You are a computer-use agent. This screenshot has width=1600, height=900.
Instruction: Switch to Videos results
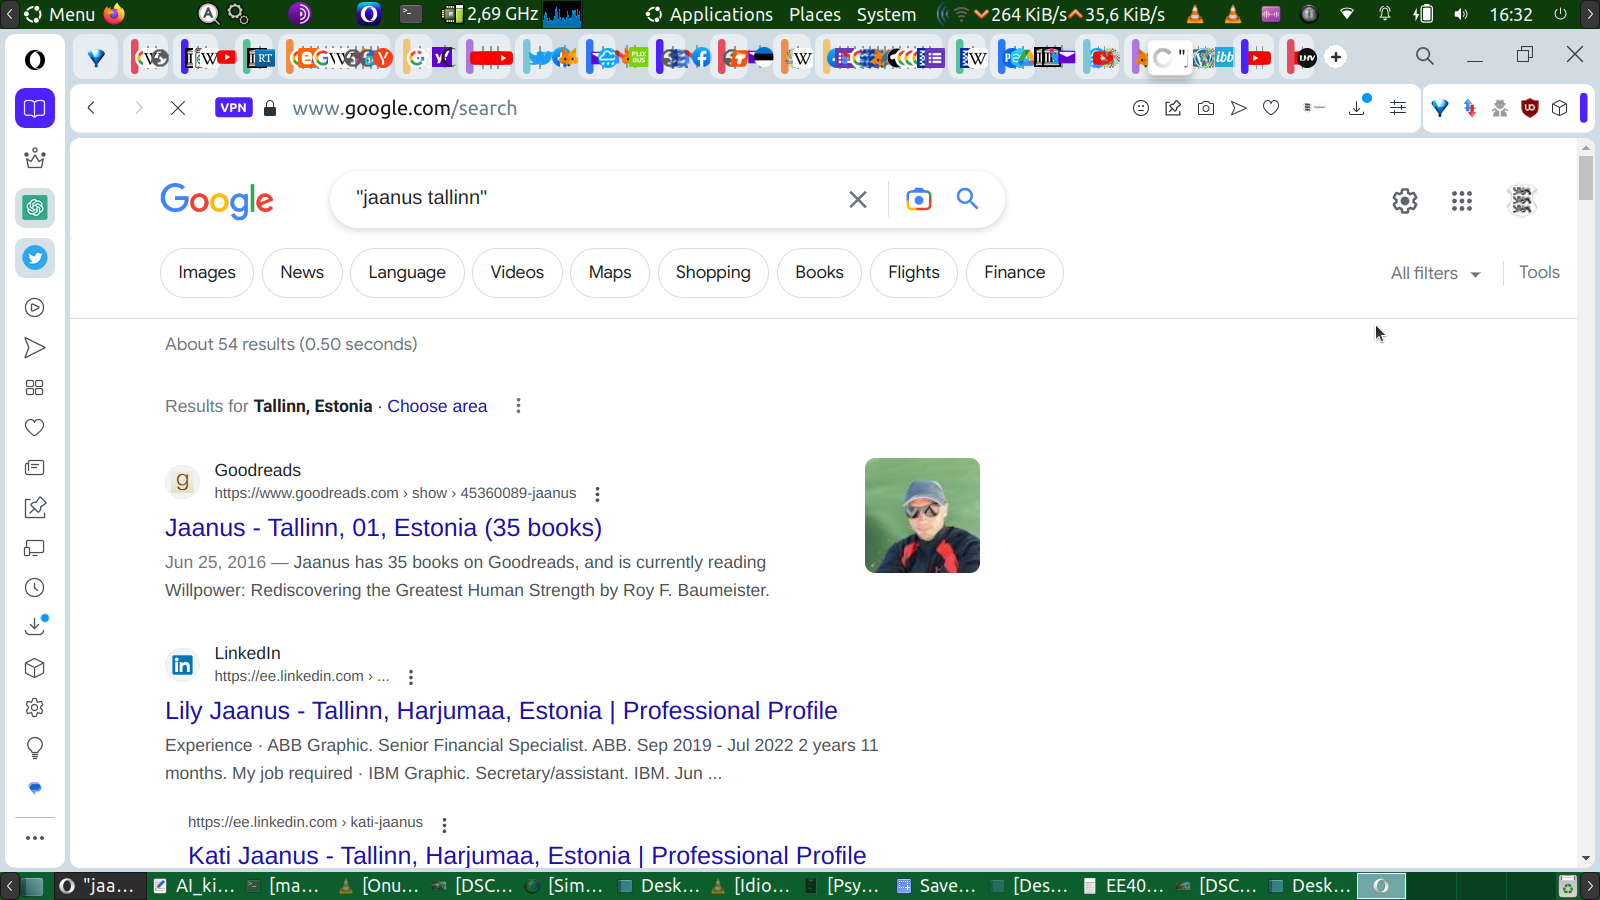[517, 273]
